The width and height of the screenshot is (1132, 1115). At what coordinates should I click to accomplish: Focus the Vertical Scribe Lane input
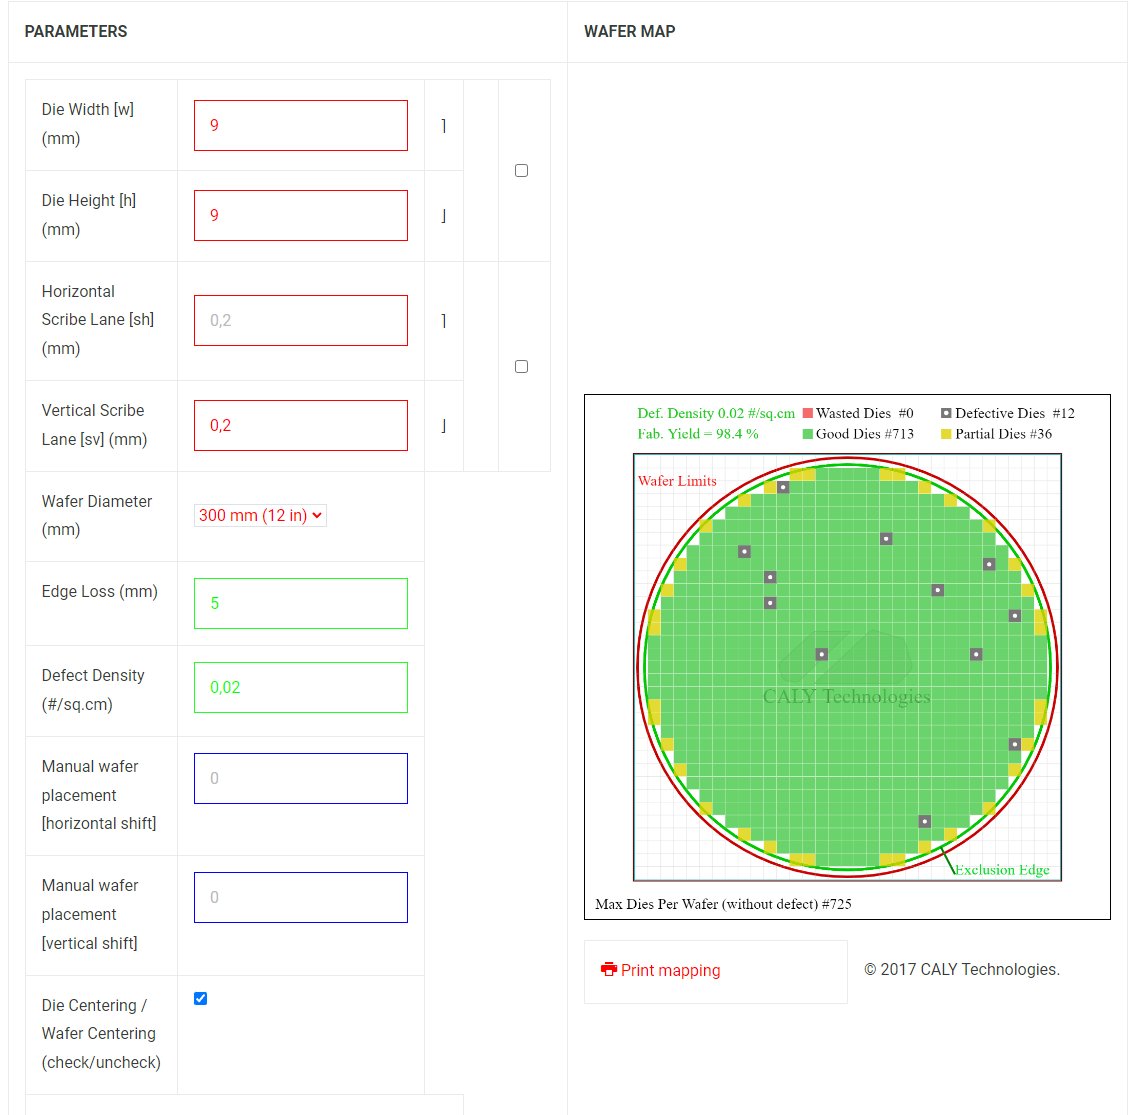[300, 425]
